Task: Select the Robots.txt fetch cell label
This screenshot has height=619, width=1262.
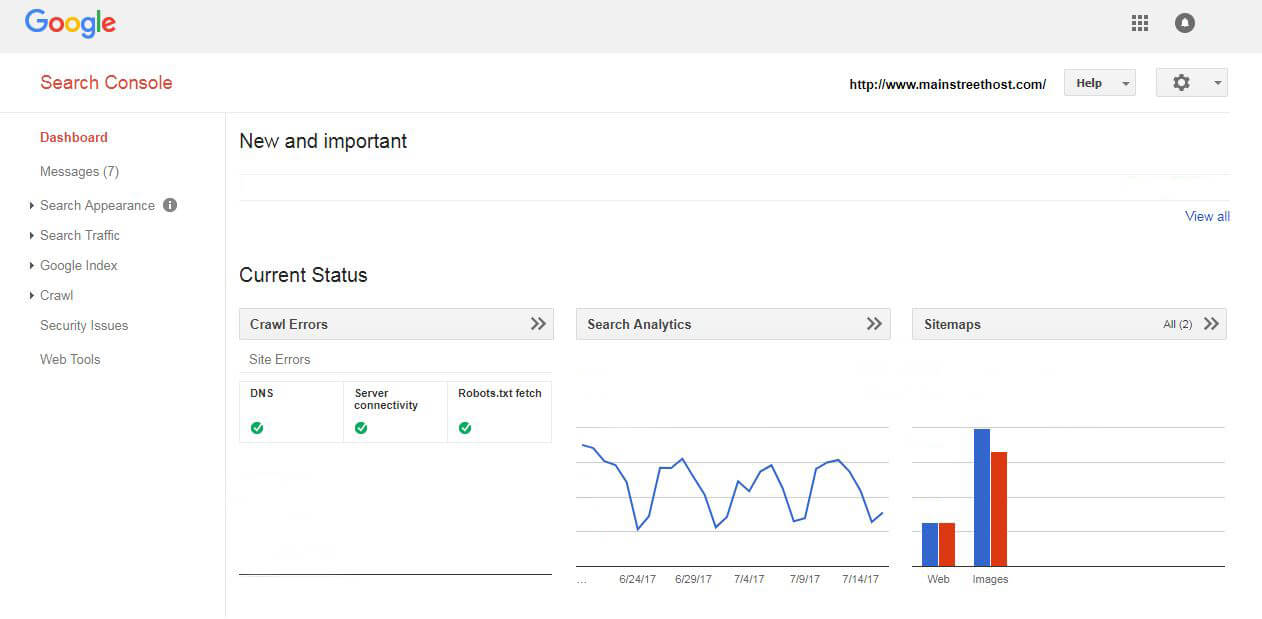Action: tap(500, 393)
